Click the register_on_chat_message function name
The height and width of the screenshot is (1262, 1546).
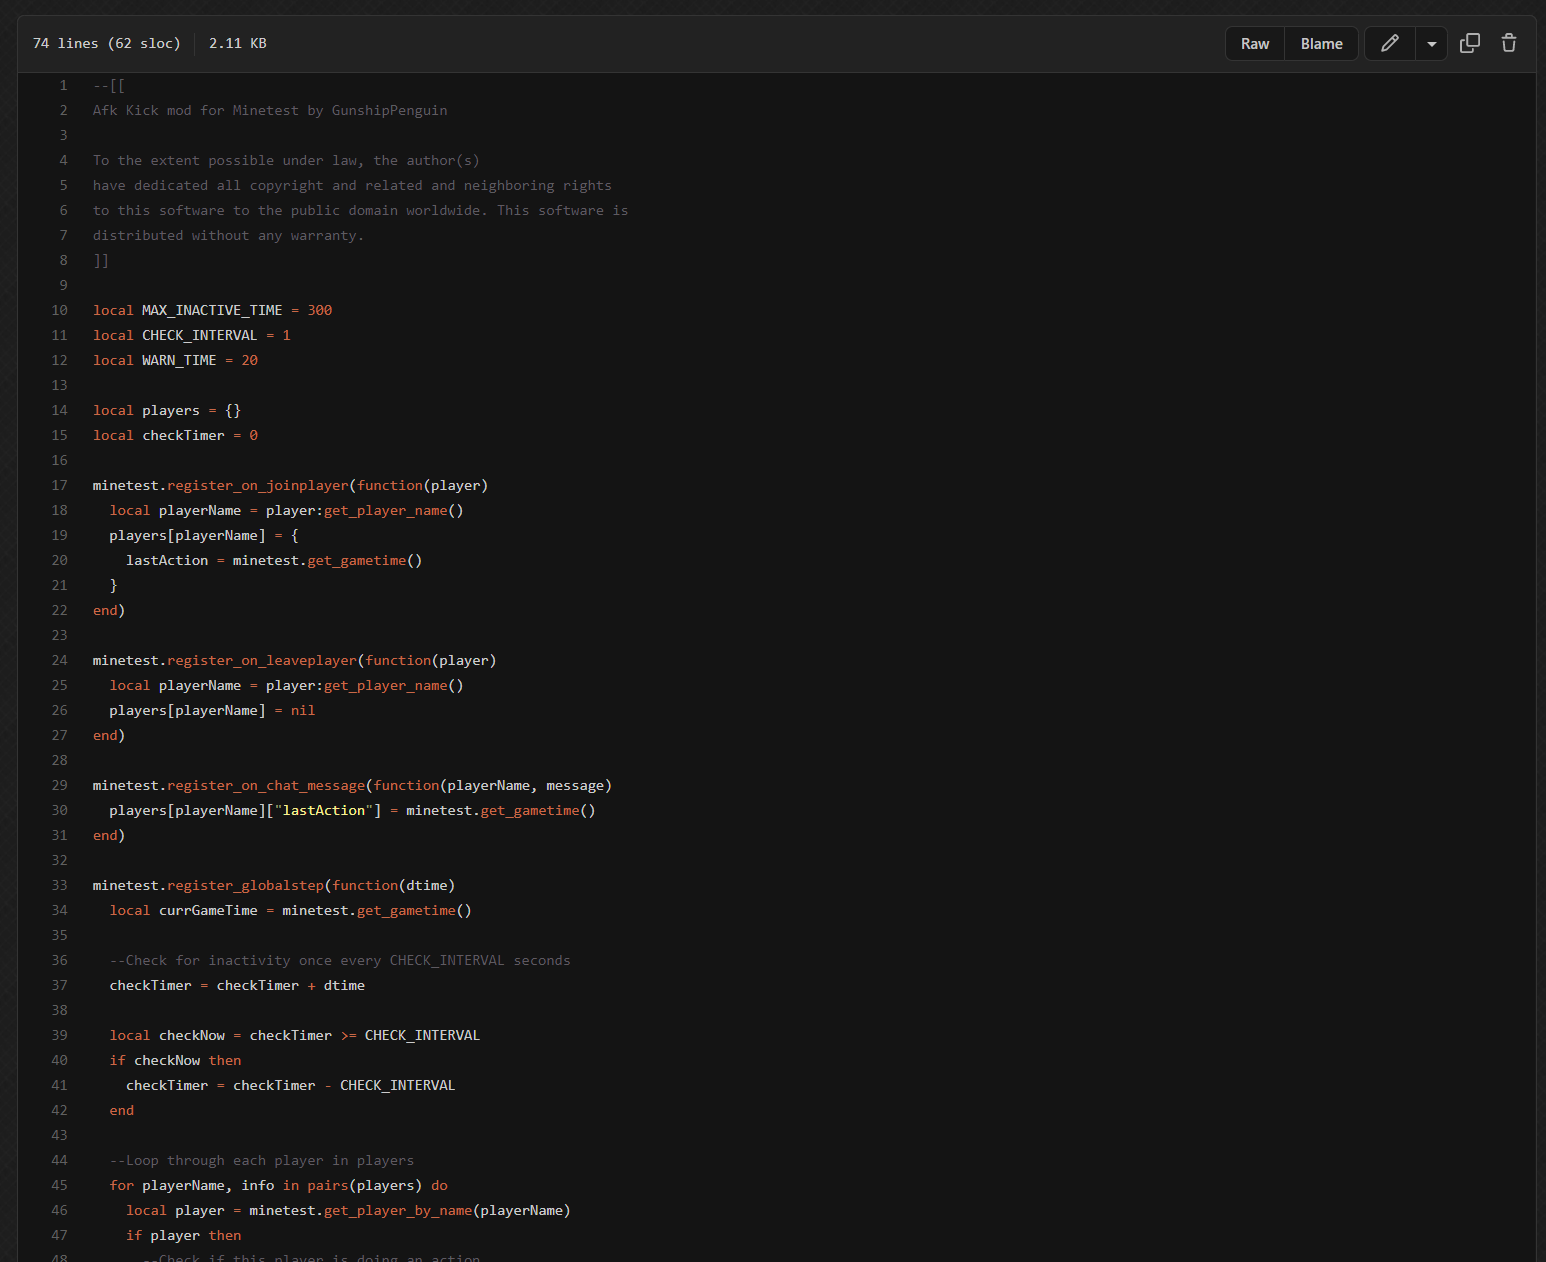266,785
